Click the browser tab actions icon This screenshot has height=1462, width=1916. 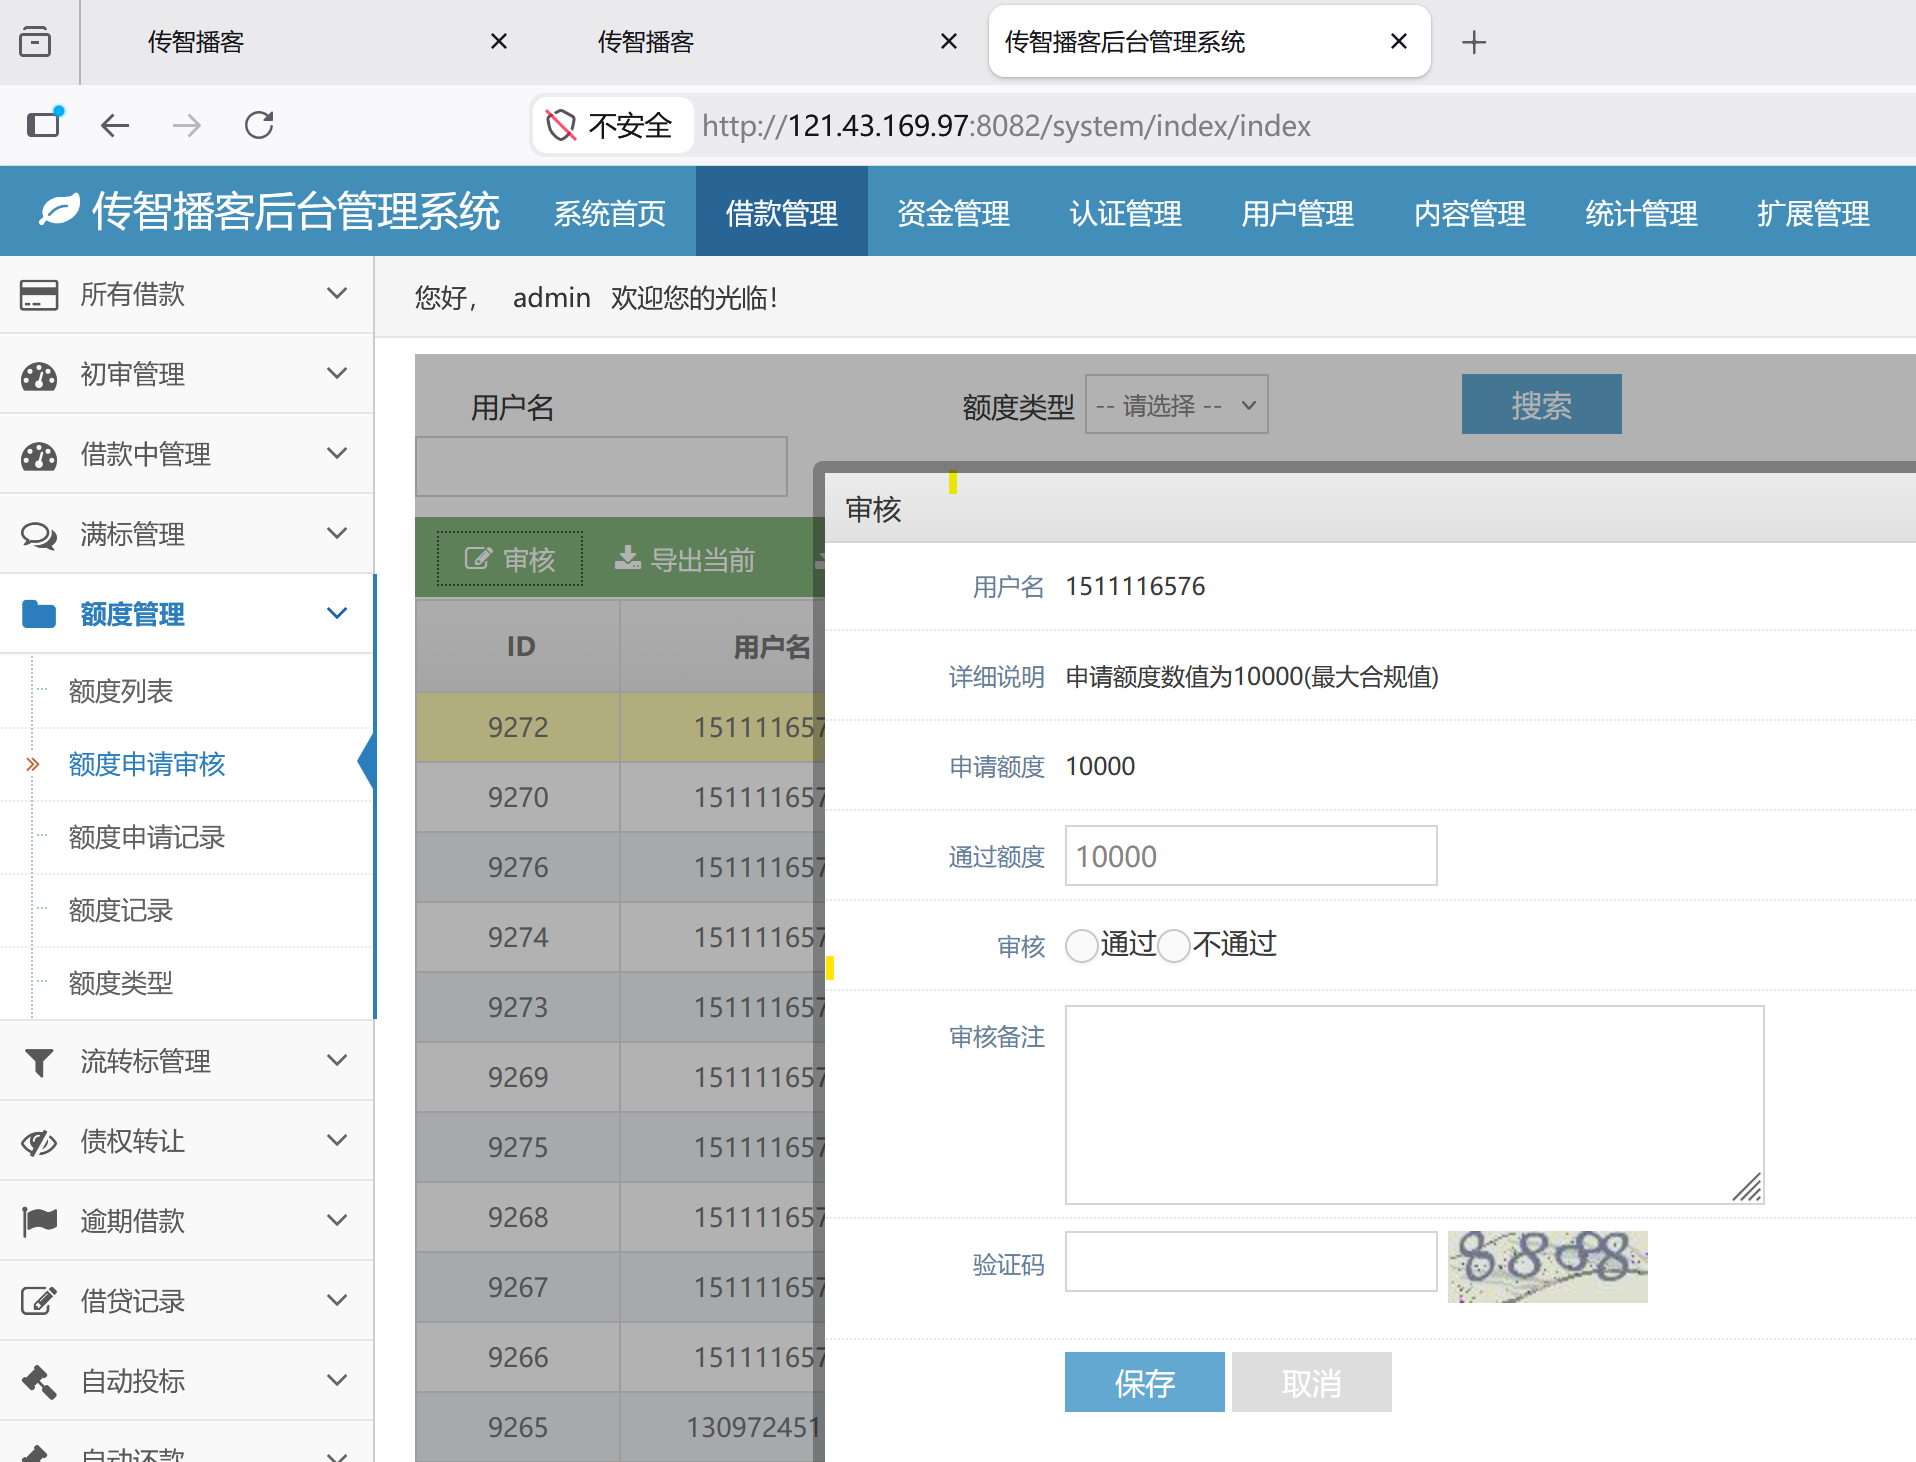point(35,42)
